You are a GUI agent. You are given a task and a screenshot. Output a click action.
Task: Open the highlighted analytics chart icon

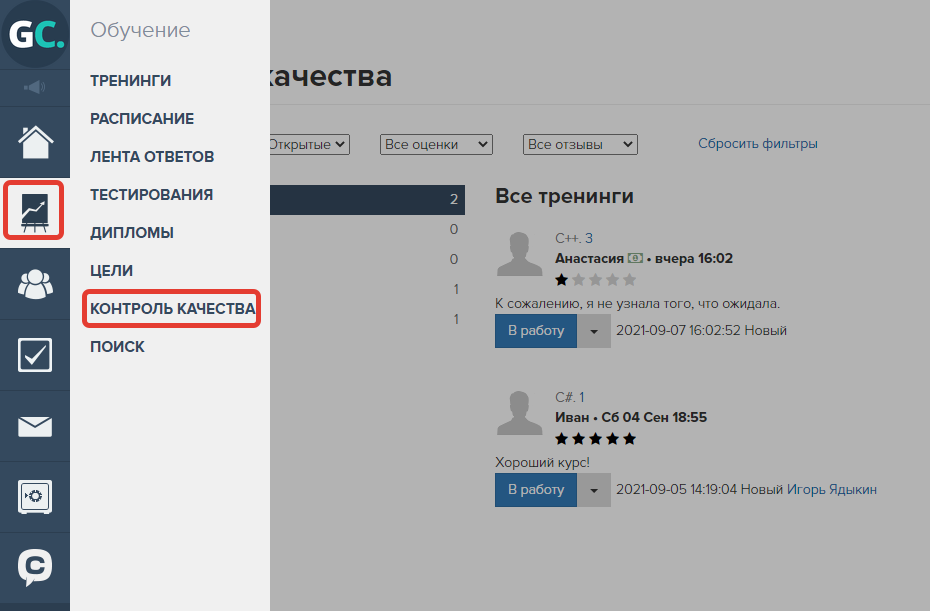click(34, 210)
